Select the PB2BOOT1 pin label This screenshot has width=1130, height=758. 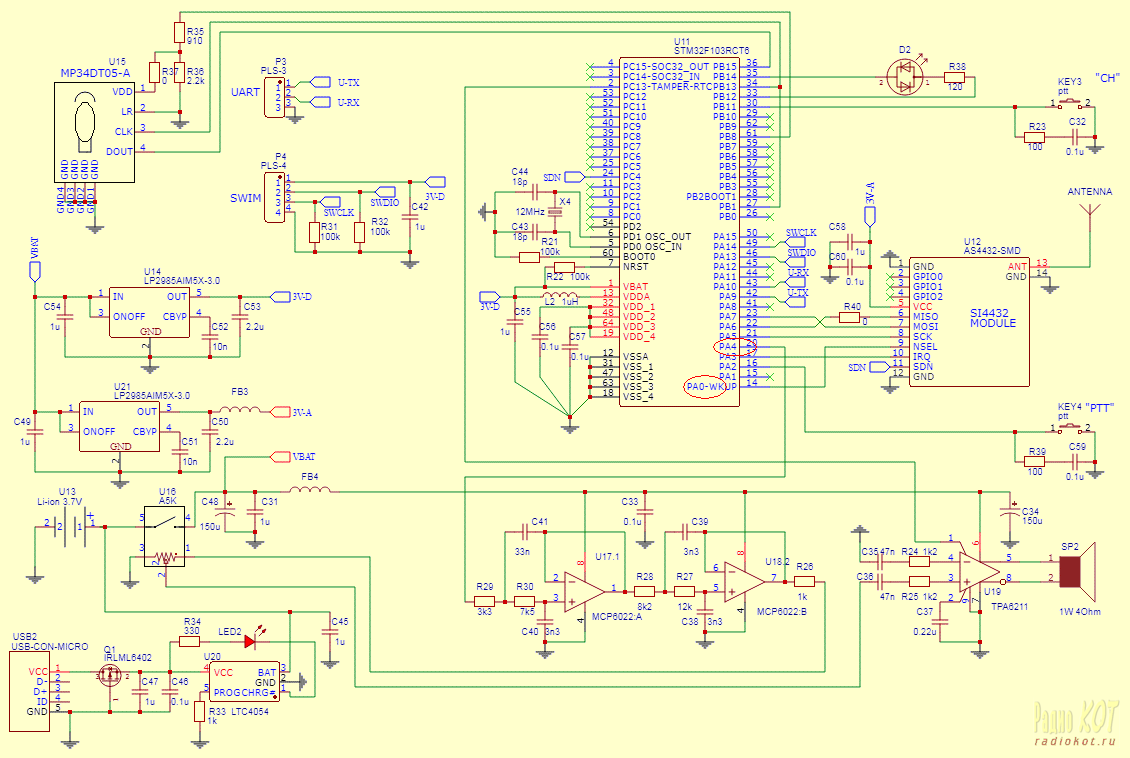[711, 196]
